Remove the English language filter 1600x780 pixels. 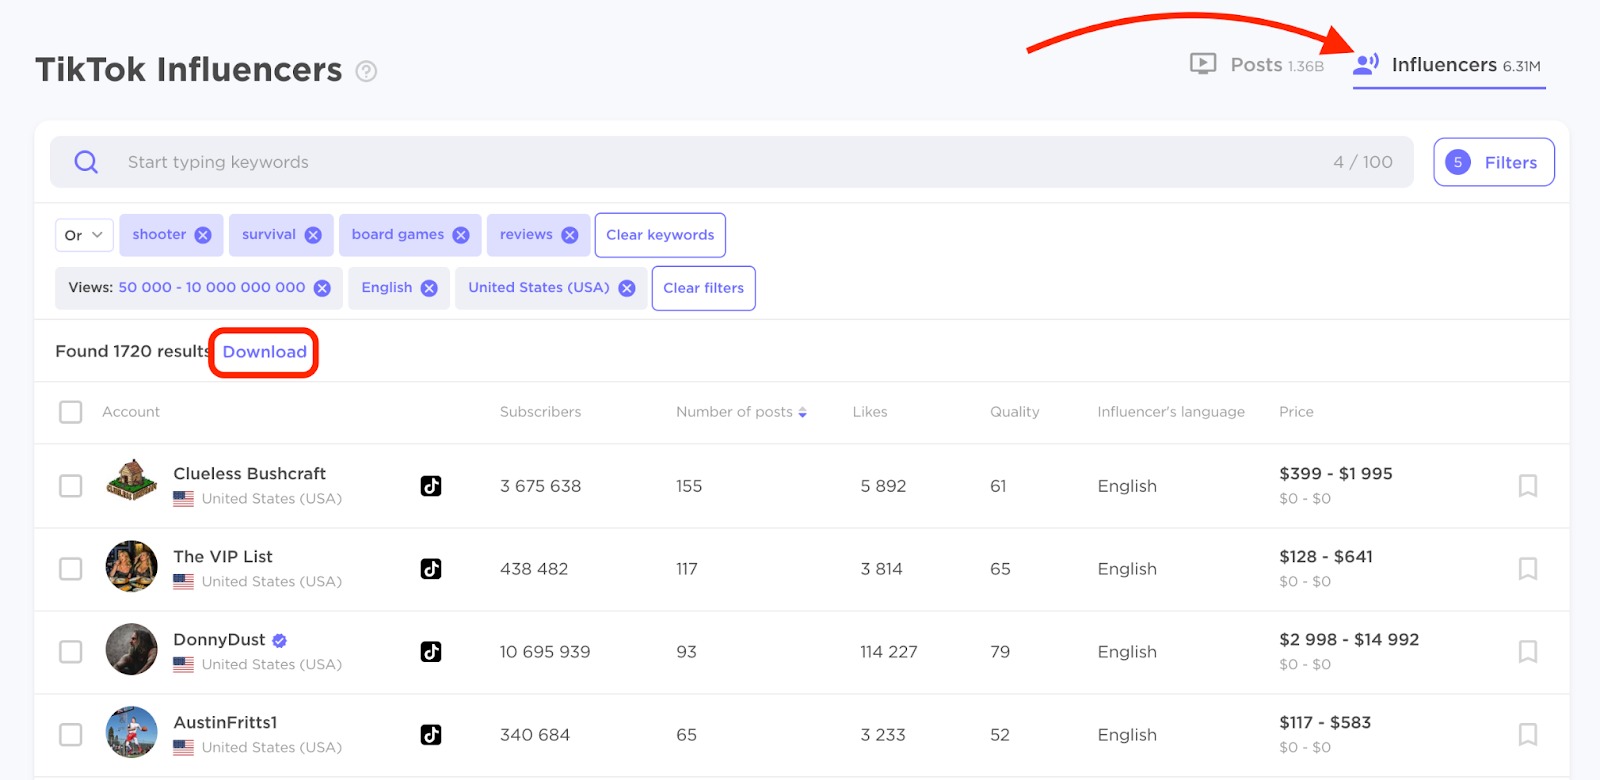[x=429, y=288]
